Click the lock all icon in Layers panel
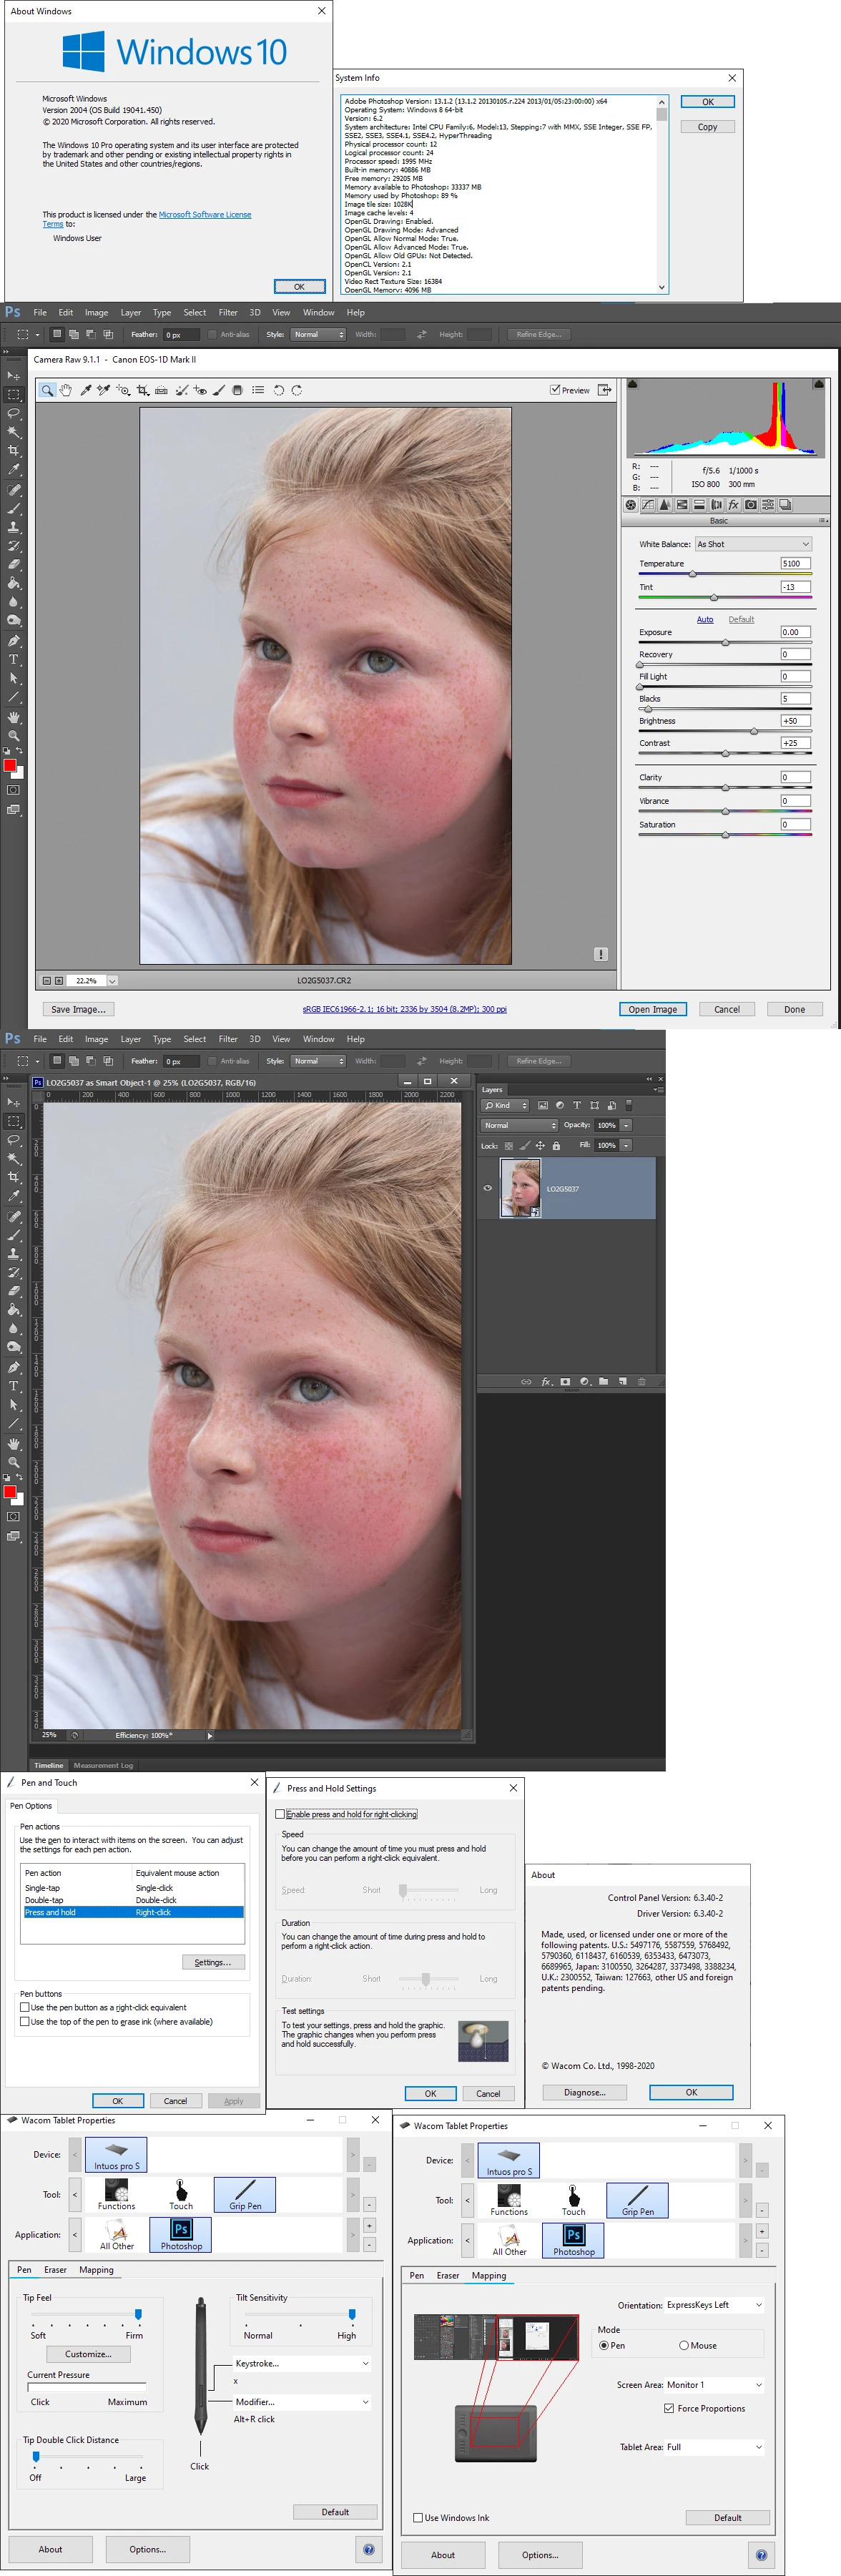 tap(556, 1145)
